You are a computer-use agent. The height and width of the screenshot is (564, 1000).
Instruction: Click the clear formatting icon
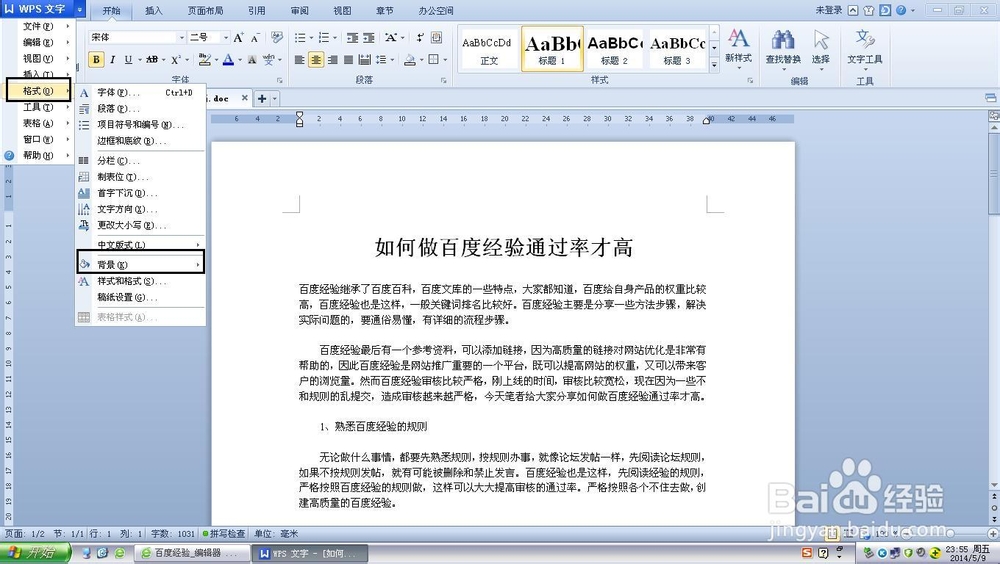click(276, 38)
